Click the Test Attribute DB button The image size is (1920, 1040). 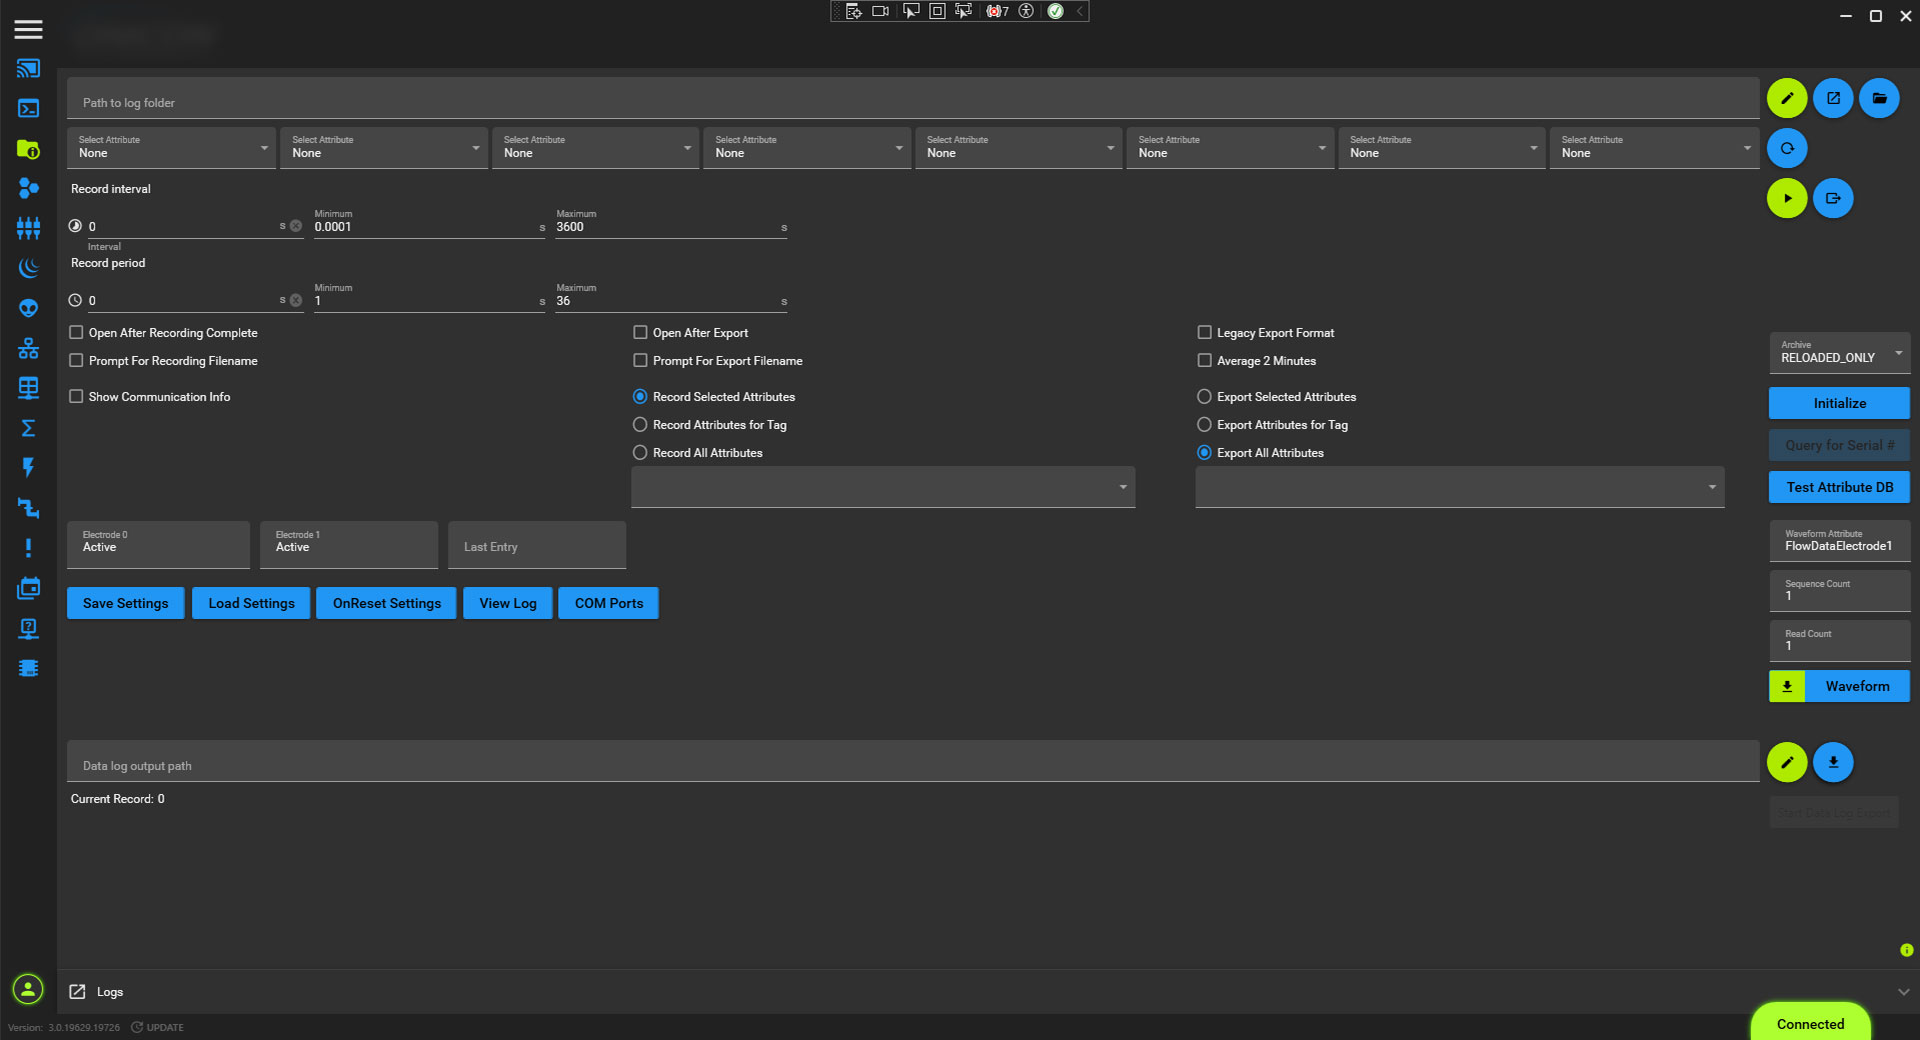pyautogui.click(x=1838, y=487)
